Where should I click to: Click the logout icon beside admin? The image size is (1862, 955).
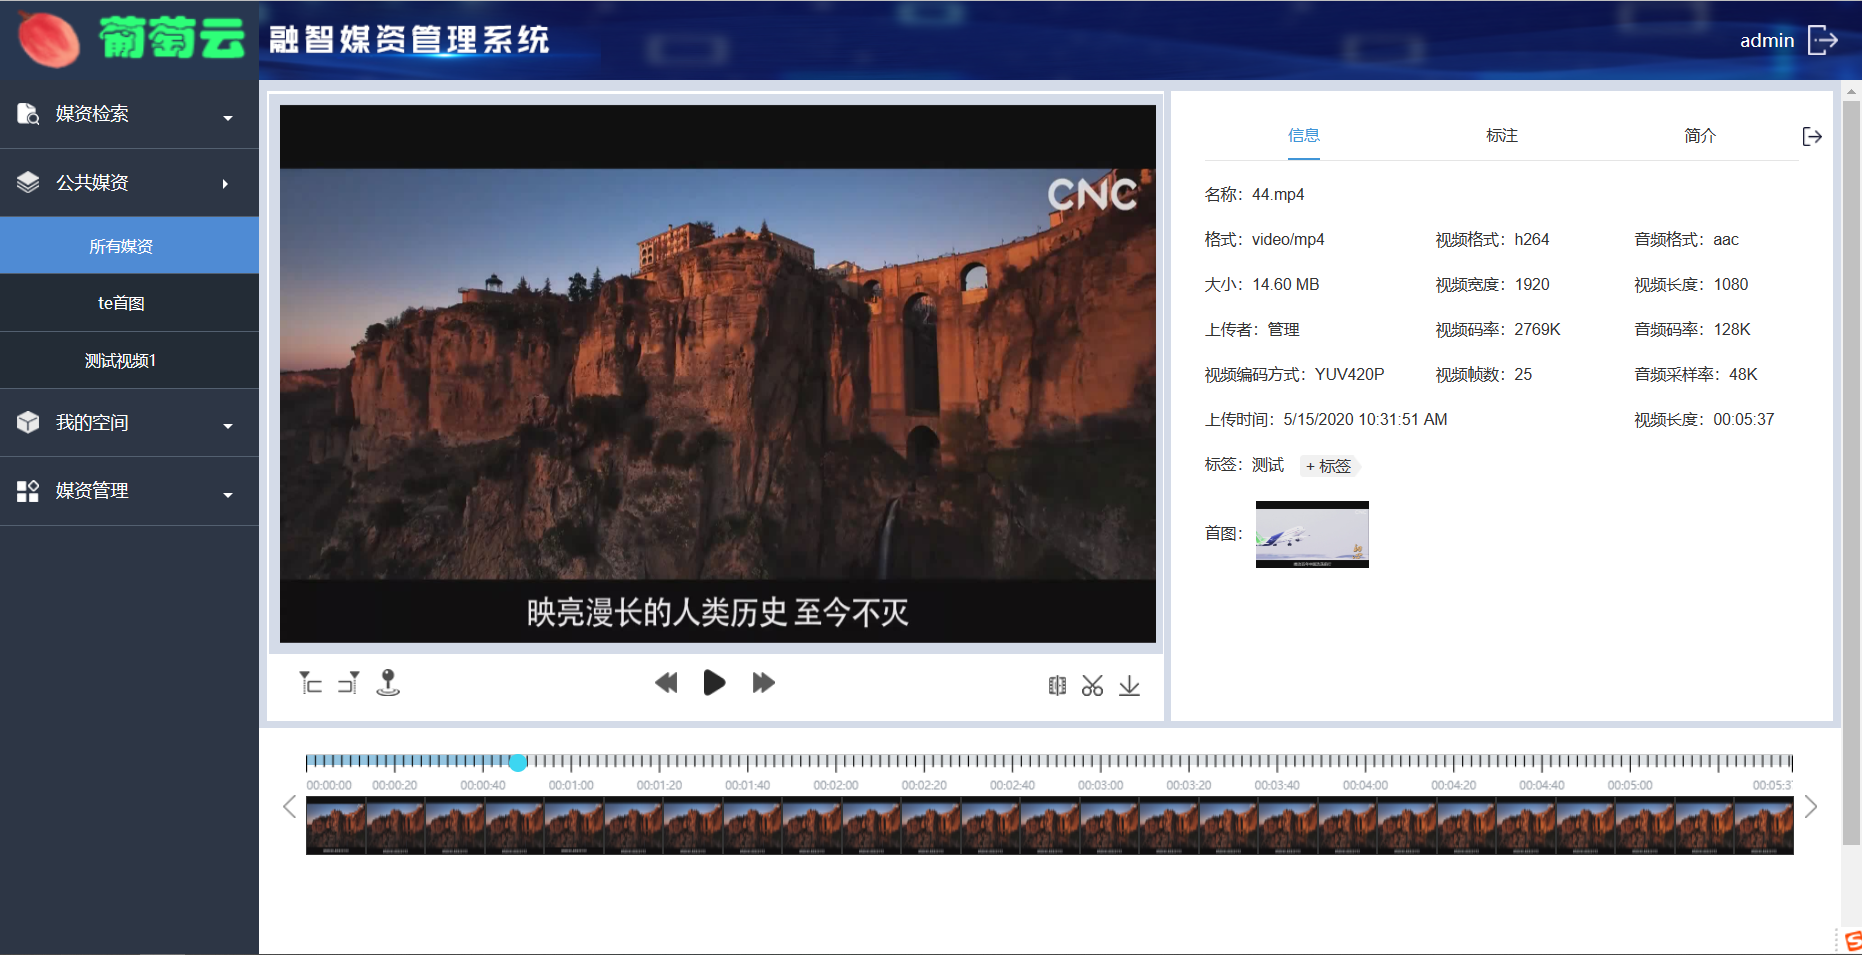point(1823,40)
